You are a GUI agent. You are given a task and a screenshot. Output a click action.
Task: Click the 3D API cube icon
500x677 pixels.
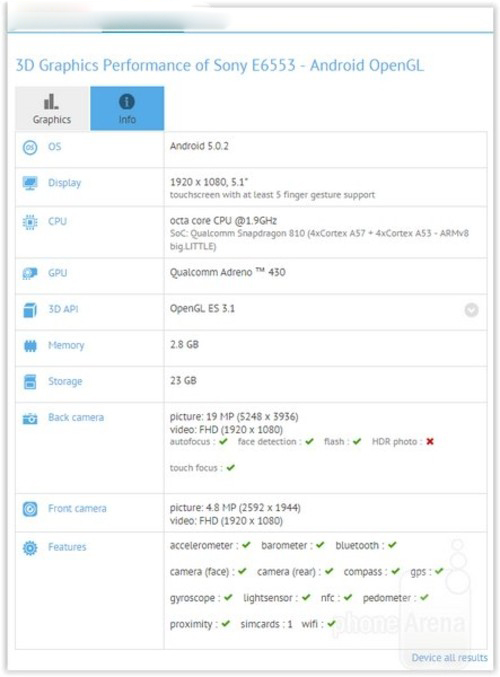coord(30,310)
